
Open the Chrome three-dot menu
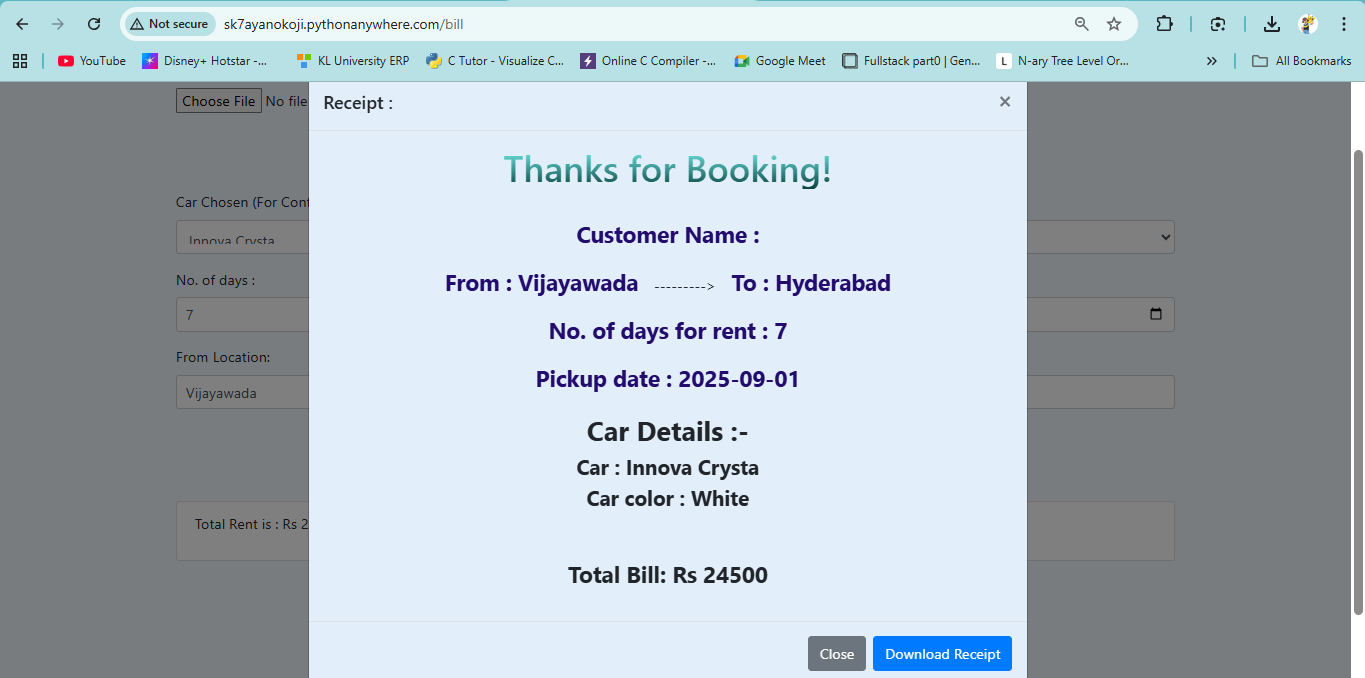point(1343,24)
